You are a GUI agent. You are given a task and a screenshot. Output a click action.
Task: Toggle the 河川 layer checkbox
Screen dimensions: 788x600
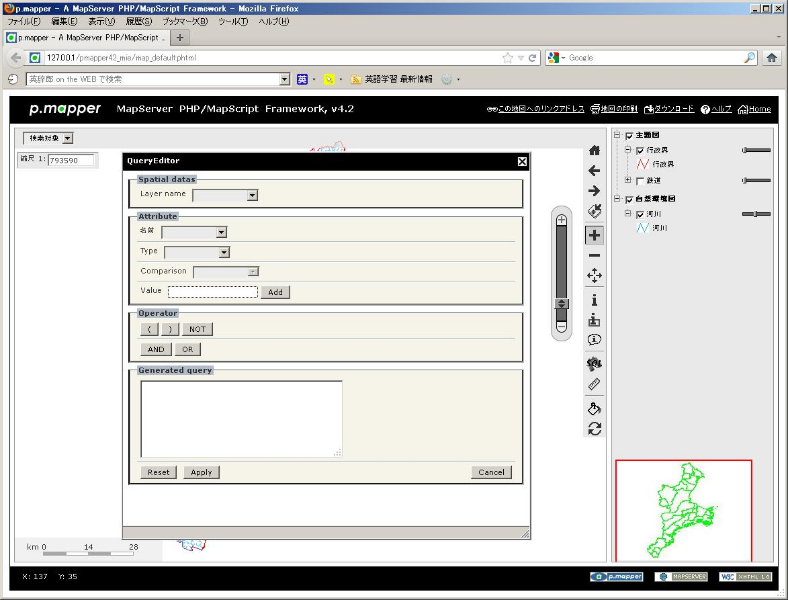click(640, 214)
